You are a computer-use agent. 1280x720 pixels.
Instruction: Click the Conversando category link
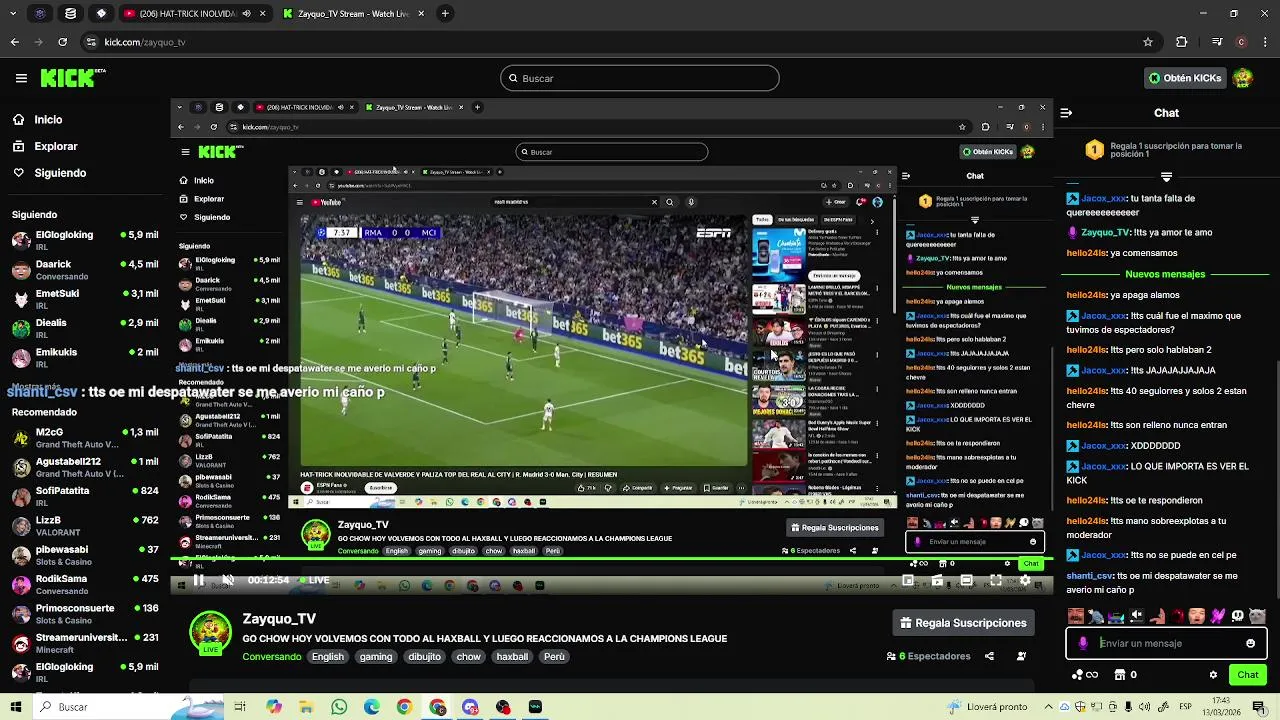[272, 657]
